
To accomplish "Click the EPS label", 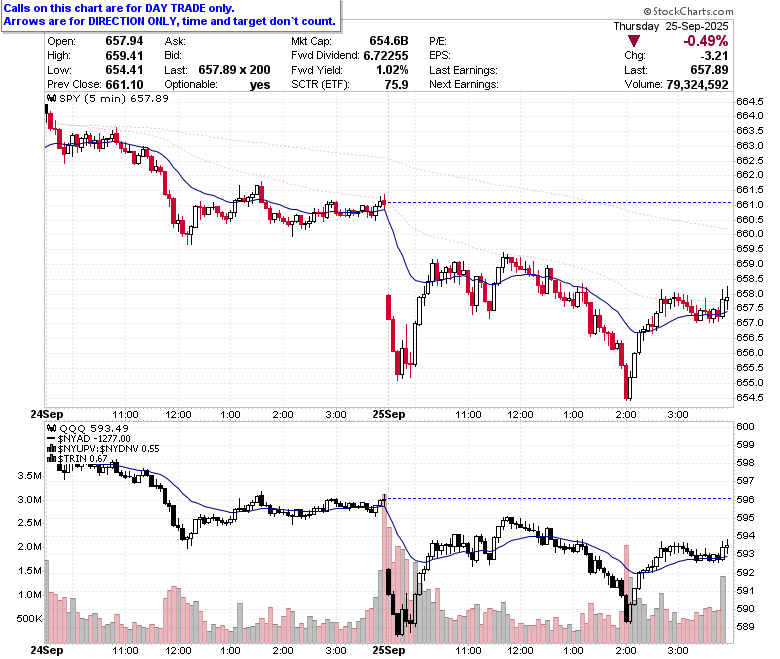I will click(x=440, y=55).
